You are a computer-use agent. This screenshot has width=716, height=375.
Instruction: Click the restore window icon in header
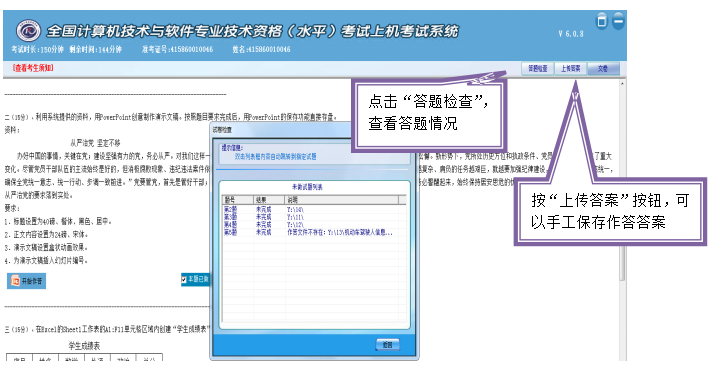[602, 21]
